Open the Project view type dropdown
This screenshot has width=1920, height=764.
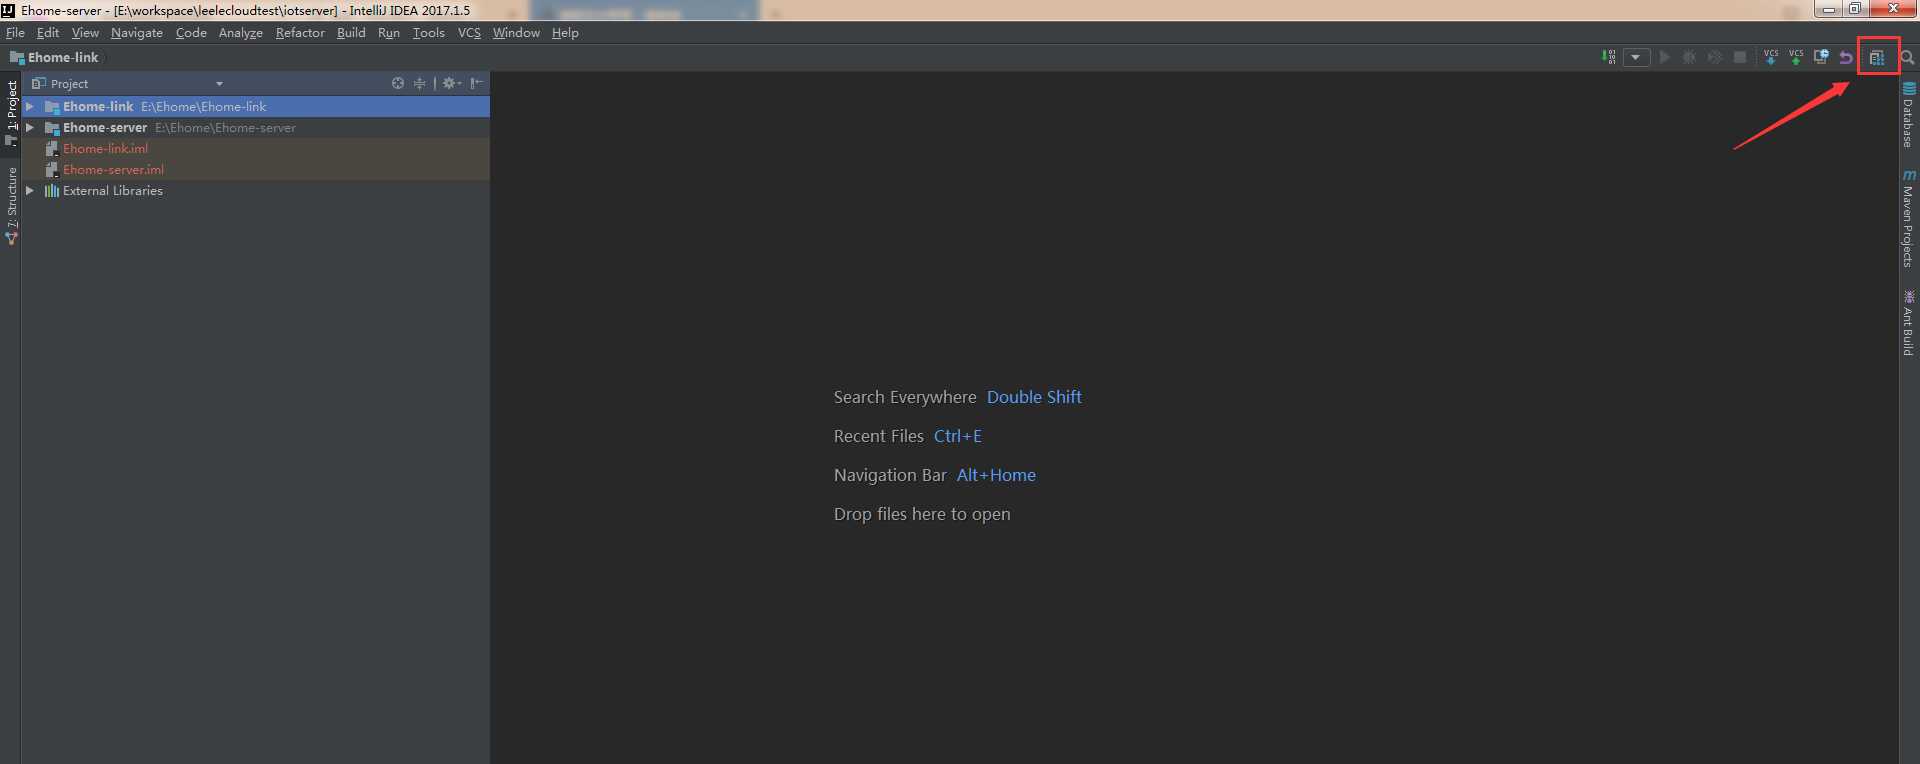219,84
